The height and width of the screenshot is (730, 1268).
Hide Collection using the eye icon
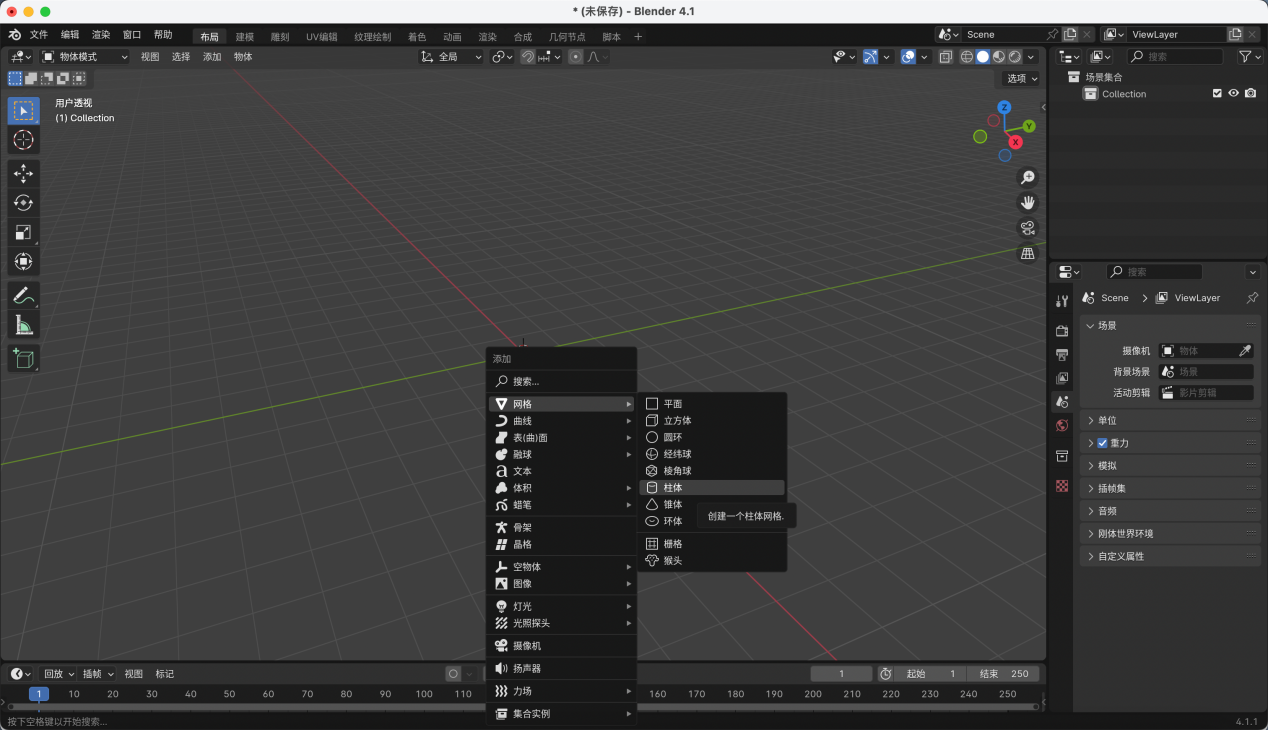1233,94
